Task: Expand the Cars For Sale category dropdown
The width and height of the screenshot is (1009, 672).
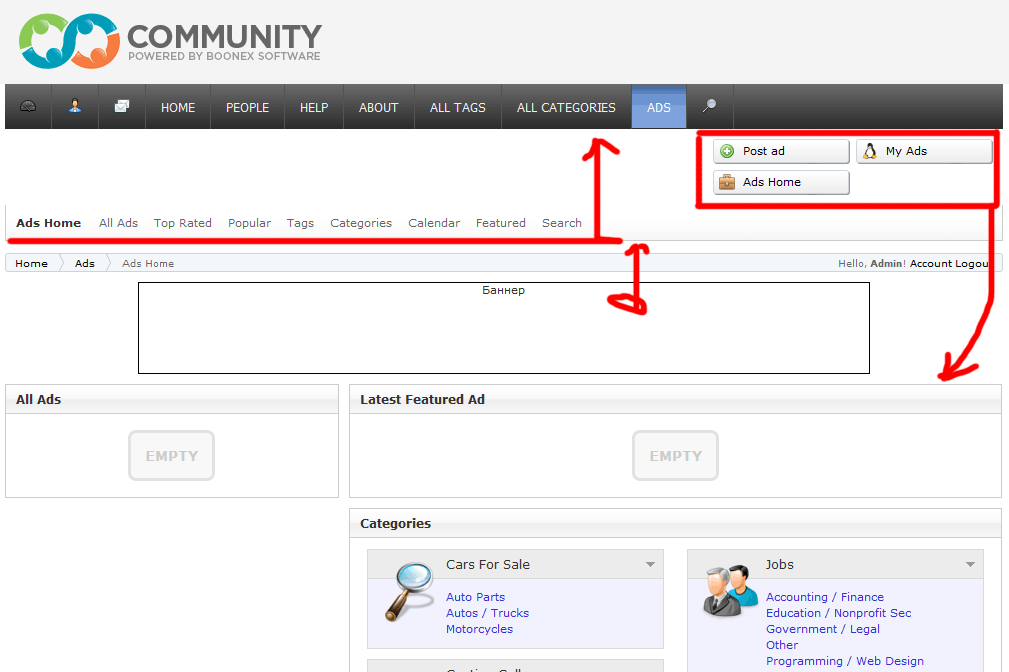Action: [653, 564]
